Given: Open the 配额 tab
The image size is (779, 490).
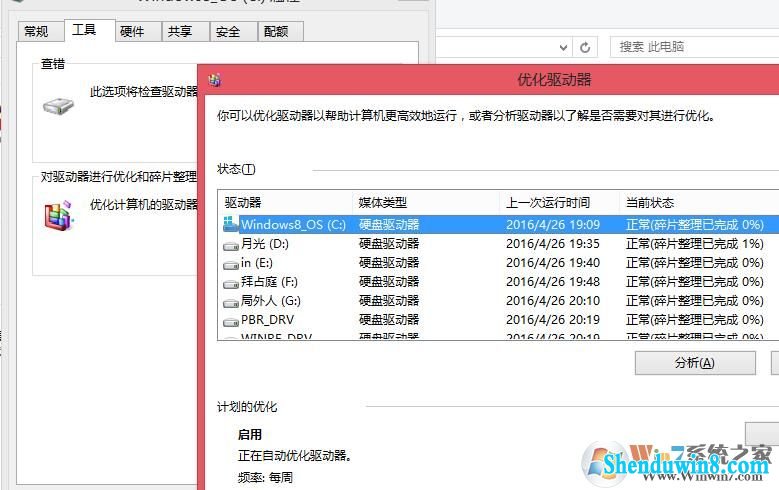Looking at the screenshot, I should pos(281,31).
